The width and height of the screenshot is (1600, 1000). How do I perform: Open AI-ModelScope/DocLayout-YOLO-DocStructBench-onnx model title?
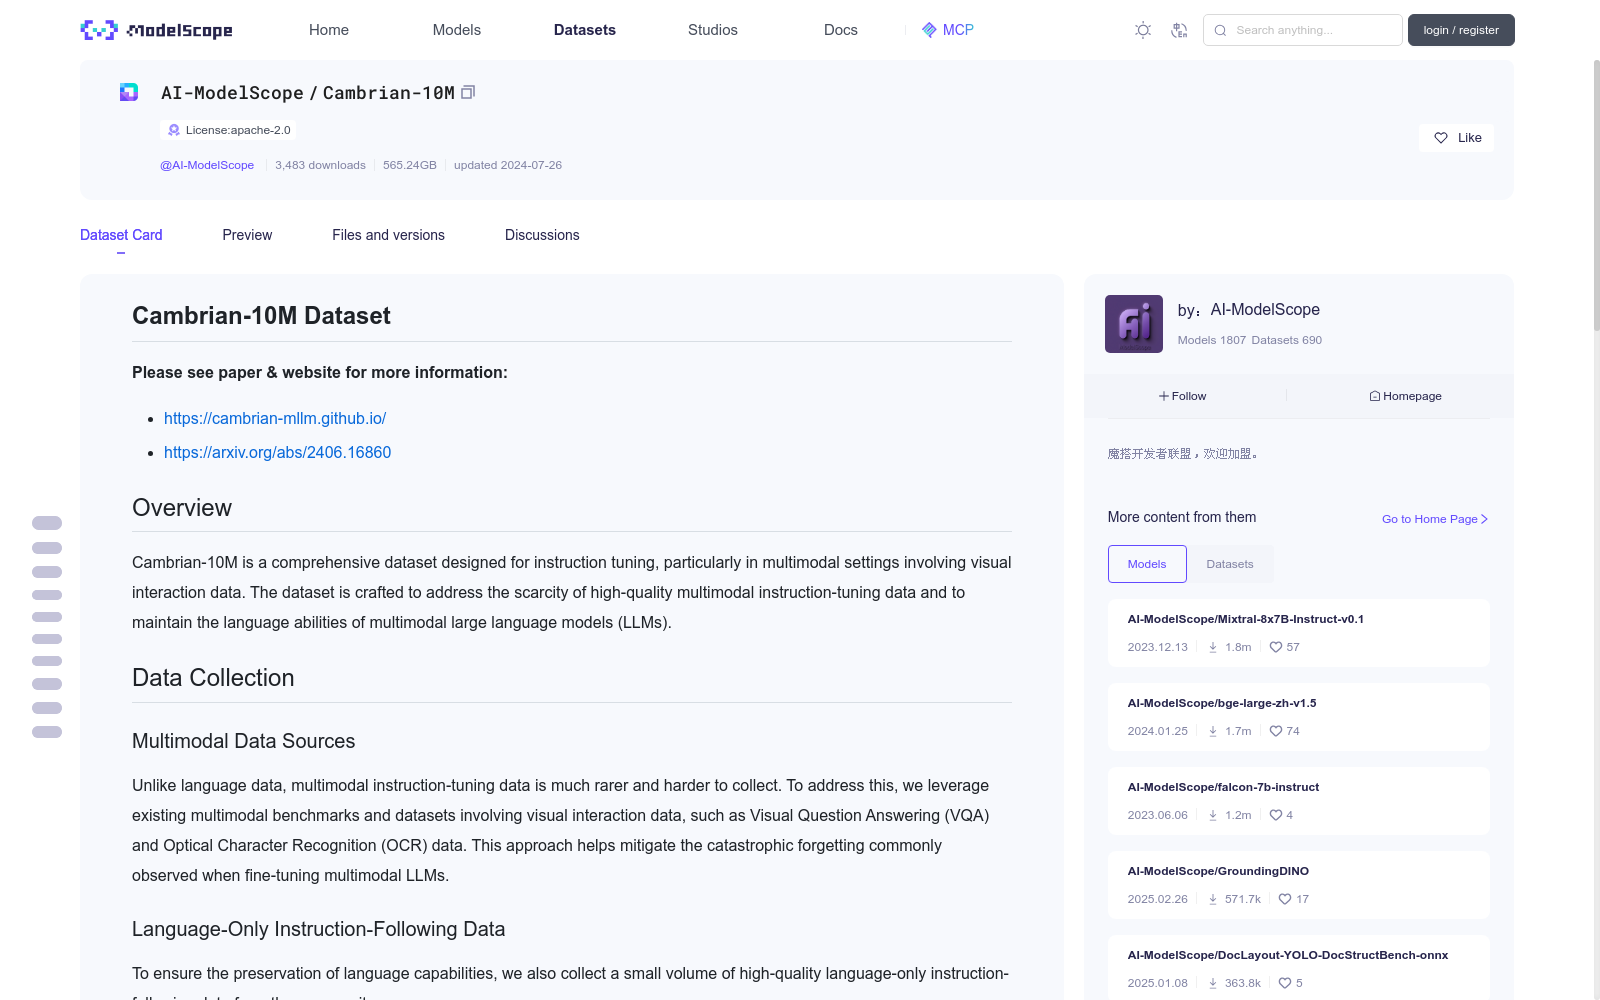(1288, 955)
